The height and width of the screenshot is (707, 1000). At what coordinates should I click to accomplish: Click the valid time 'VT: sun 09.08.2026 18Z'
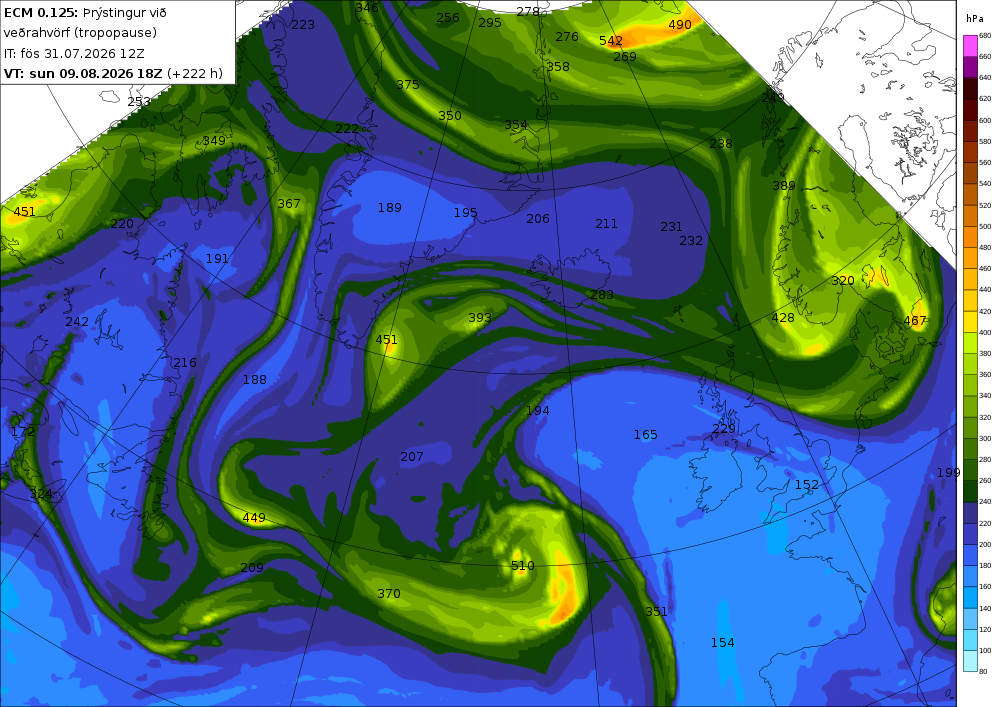(83, 73)
